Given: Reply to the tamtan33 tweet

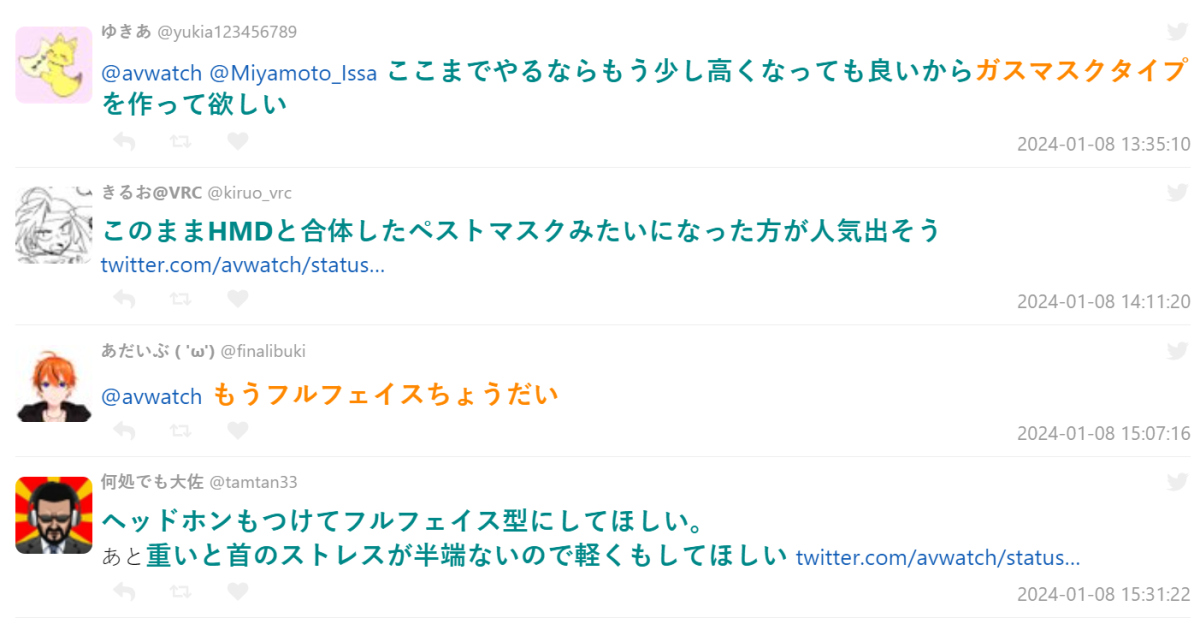Looking at the screenshot, I should (124, 592).
